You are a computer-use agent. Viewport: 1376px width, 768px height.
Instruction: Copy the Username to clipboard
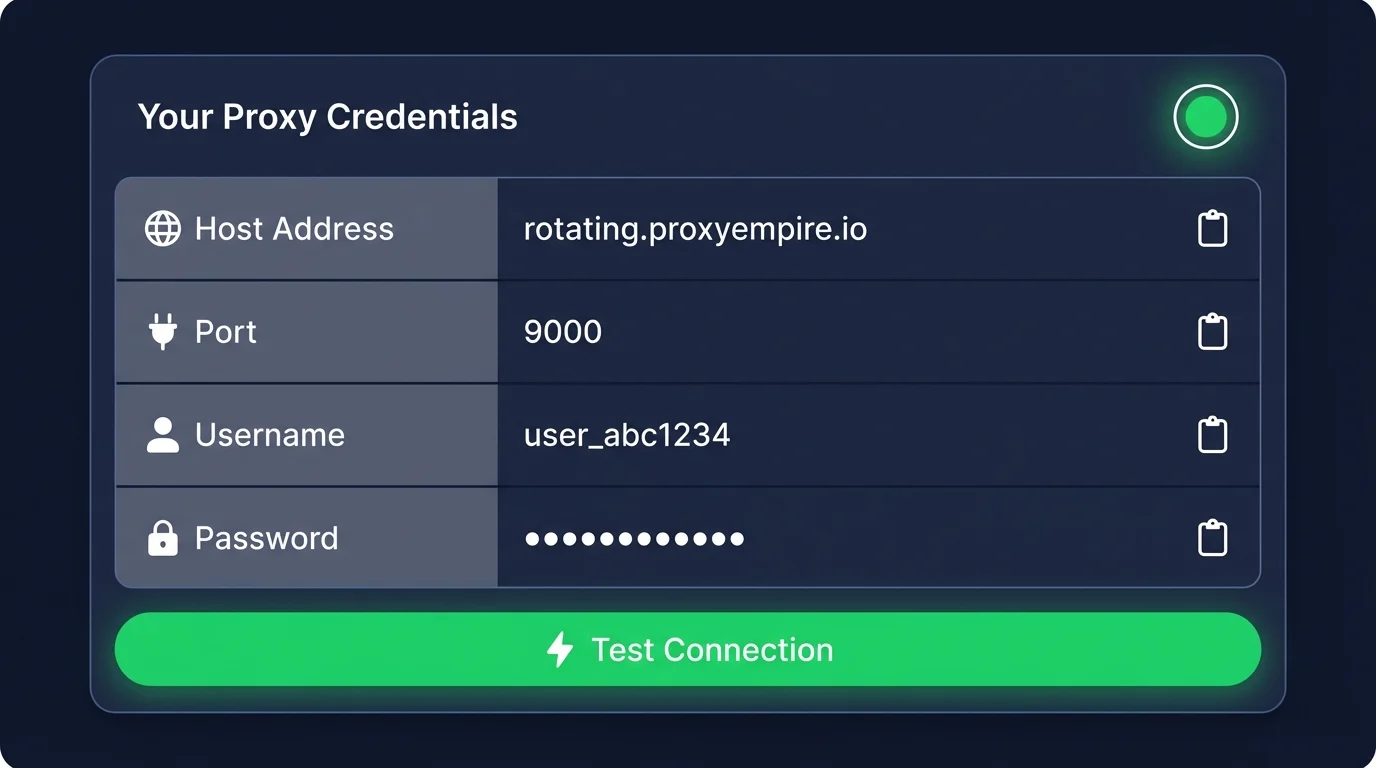(1212, 435)
